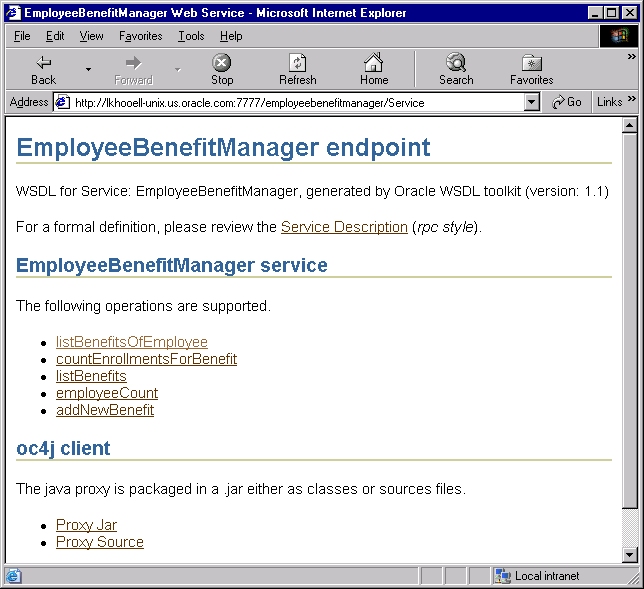Maximize the Internet Explorer window
This screenshot has width=644, height=589.
[x=611, y=13]
